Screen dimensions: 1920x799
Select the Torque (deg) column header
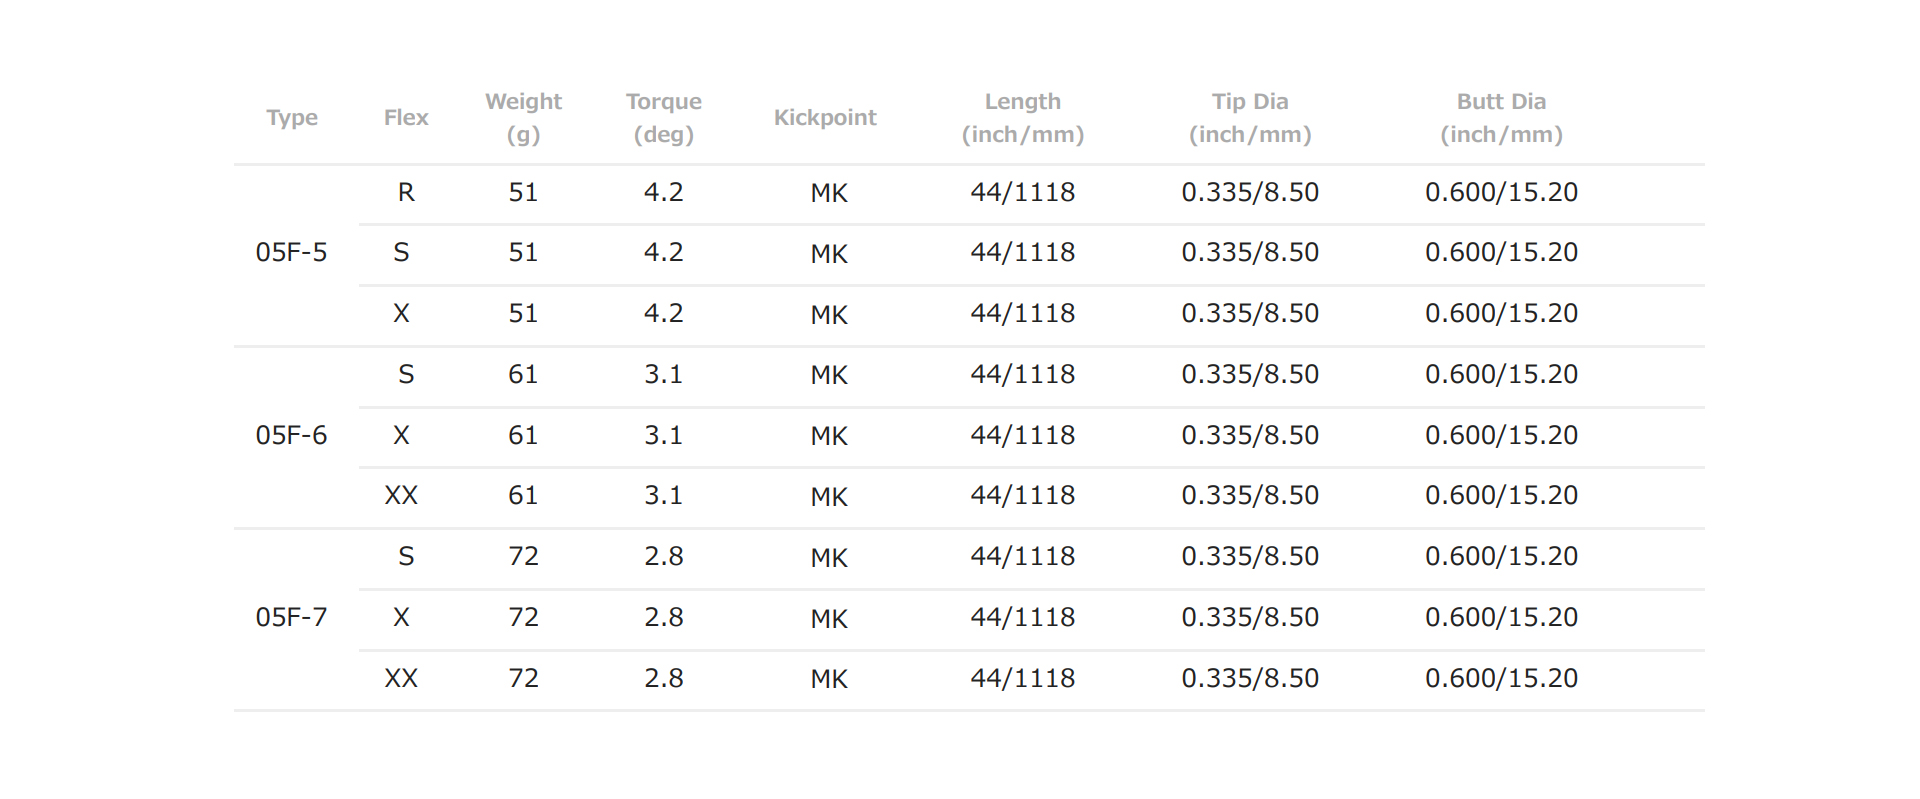[664, 118]
